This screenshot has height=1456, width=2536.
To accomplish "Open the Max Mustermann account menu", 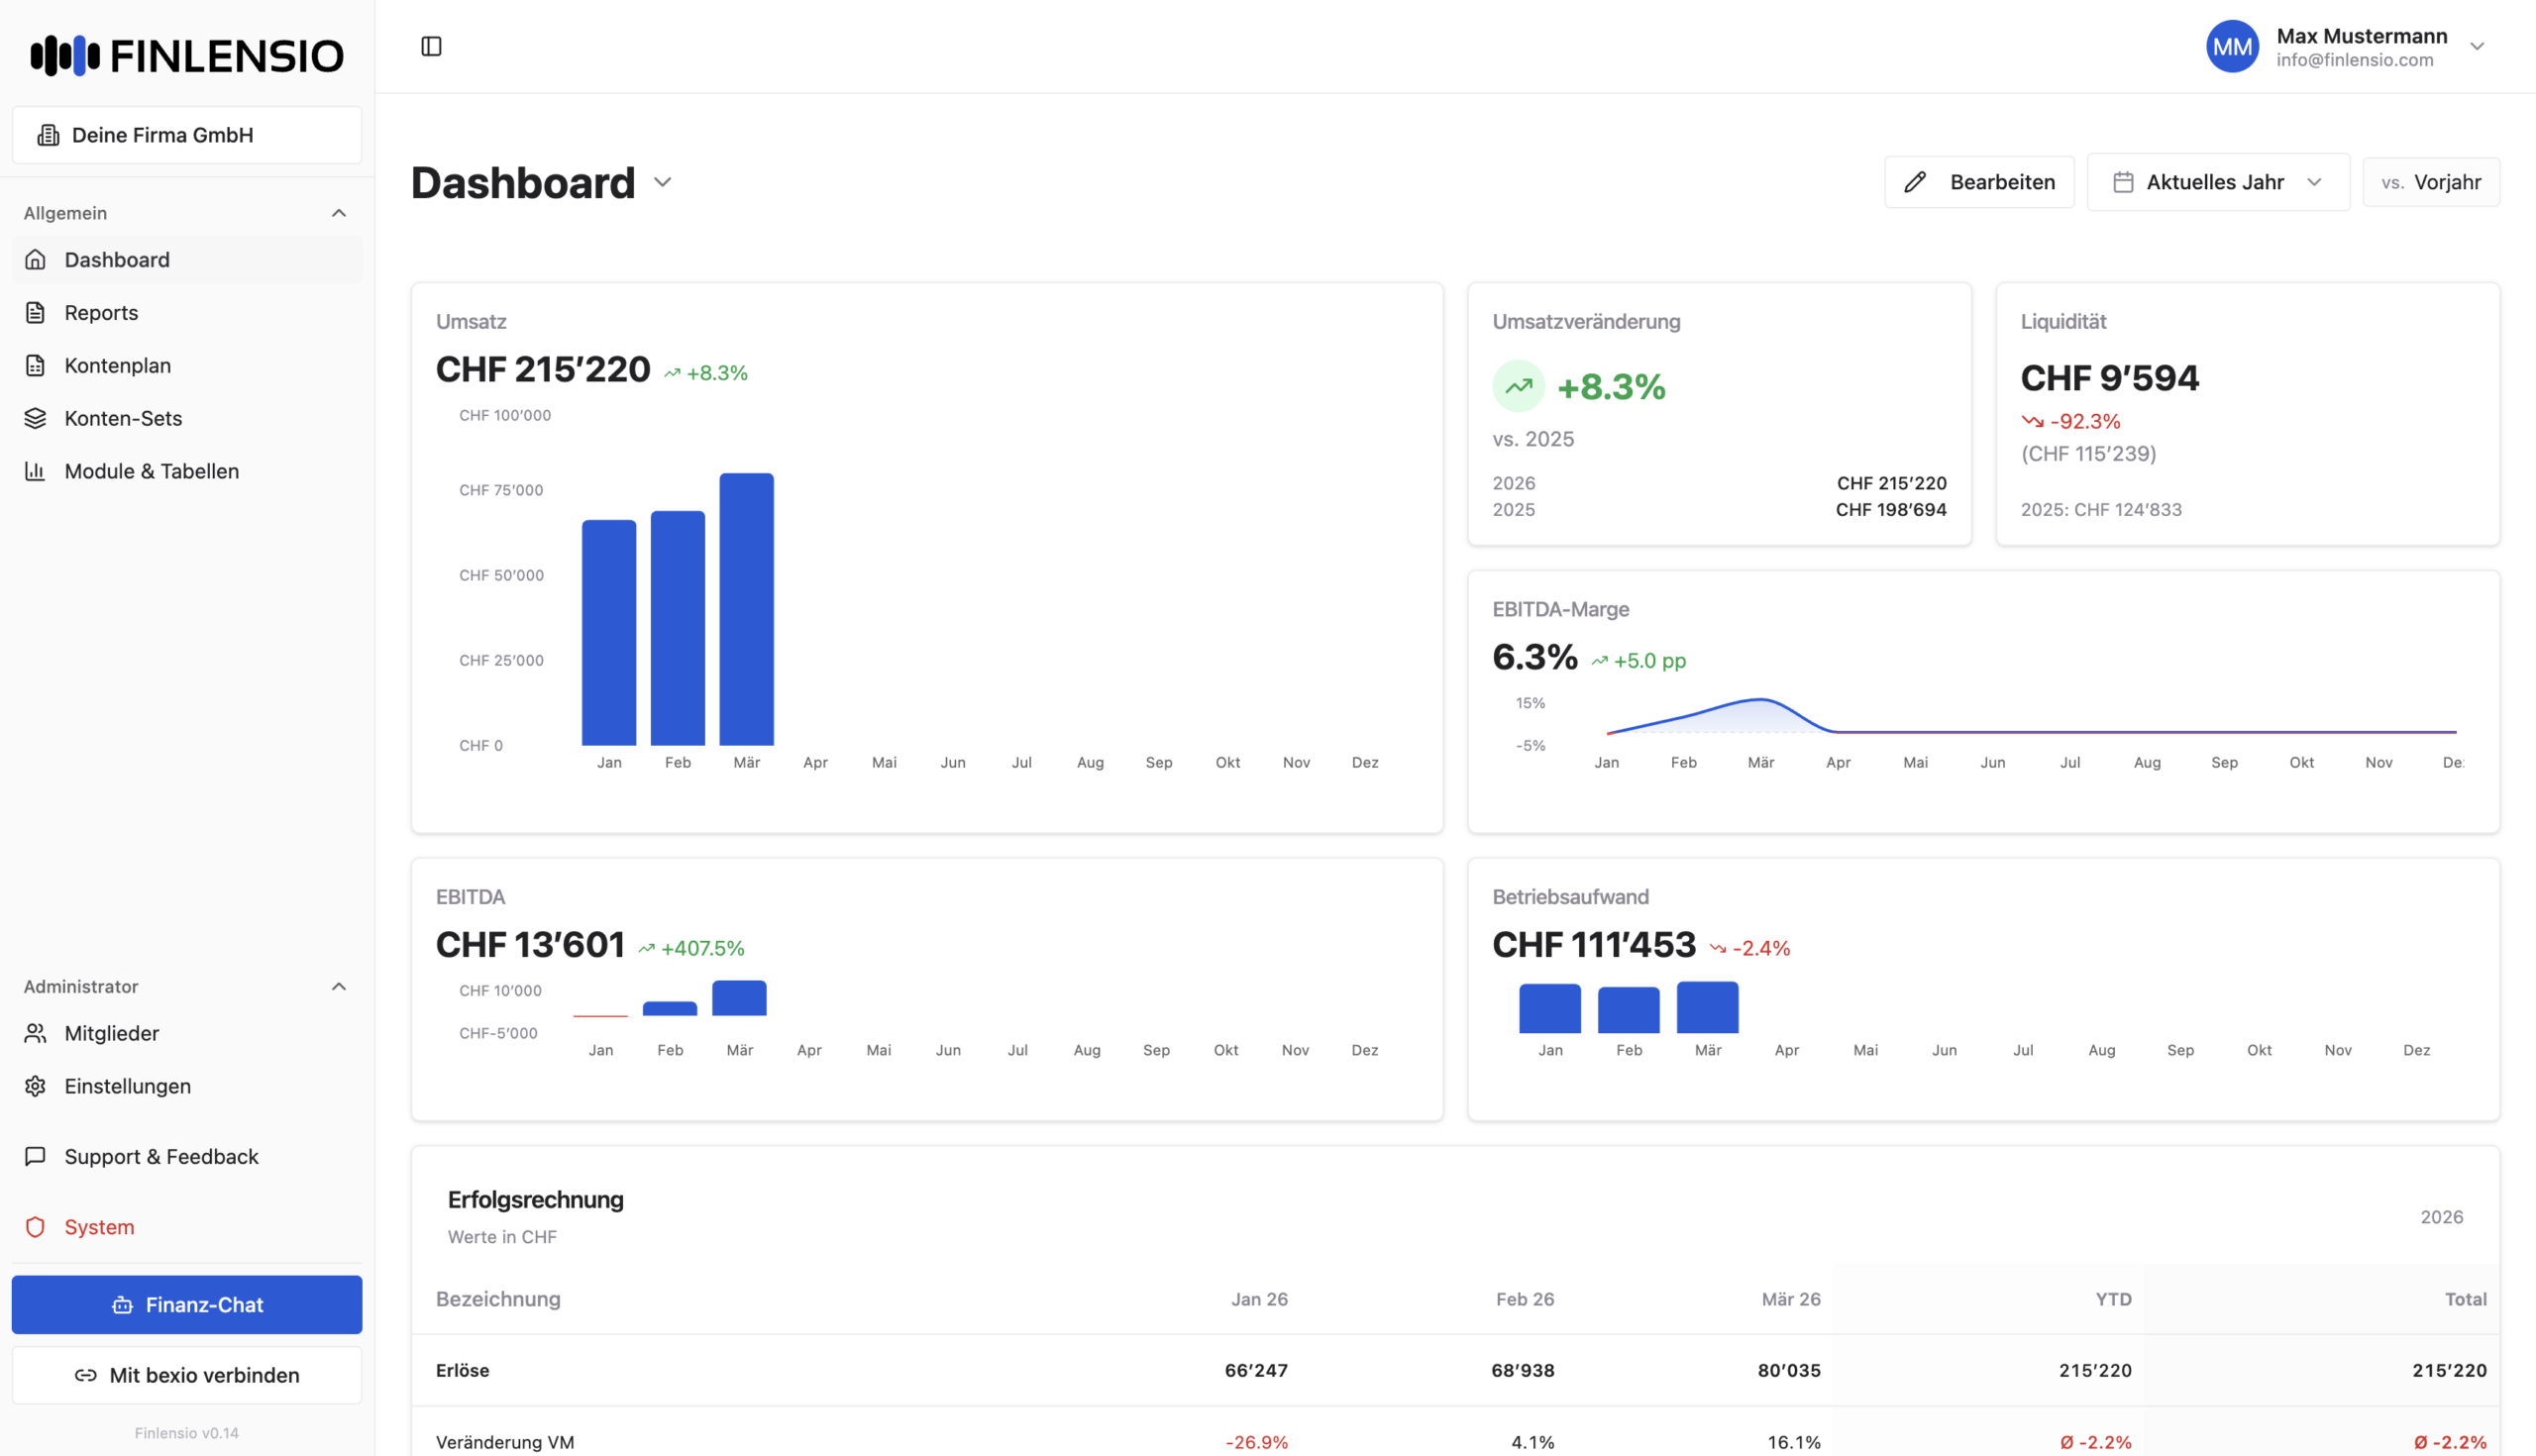I will [2476, 46].
